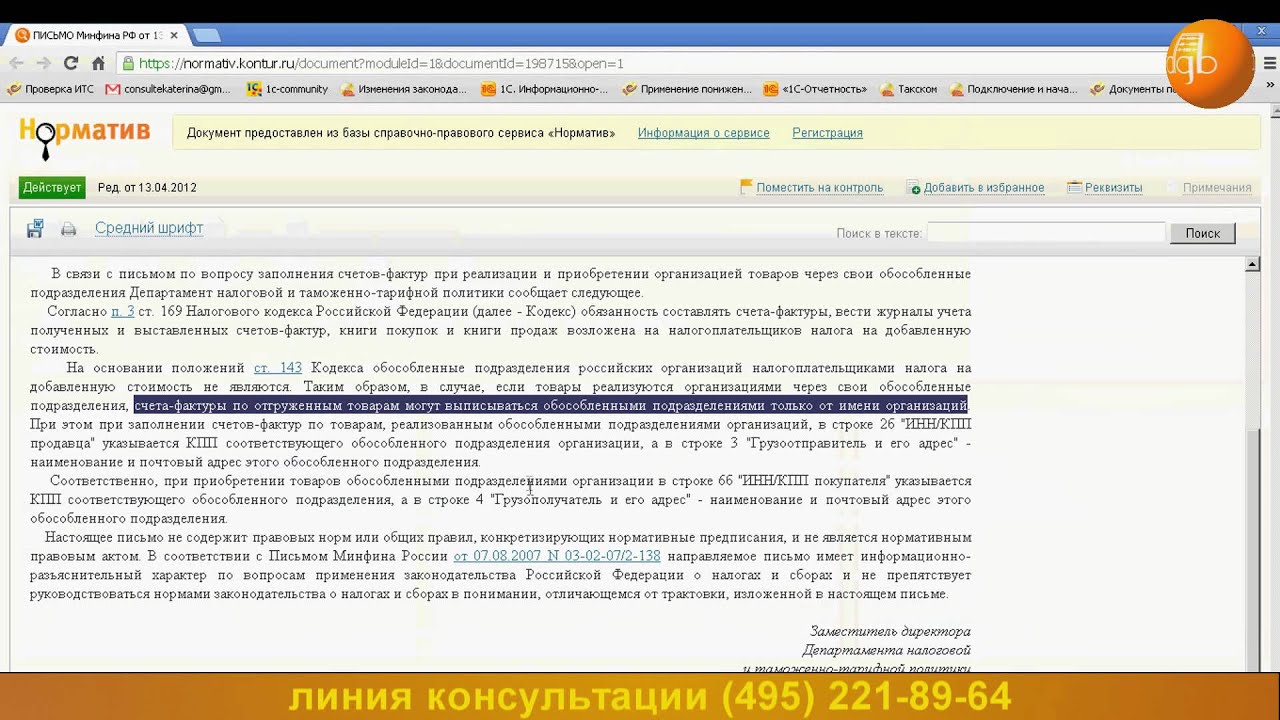The height and width of the screenshot is (720, 1280).
Task: Open the Применение понижен... bookmark
Action: tap(687, 89)
